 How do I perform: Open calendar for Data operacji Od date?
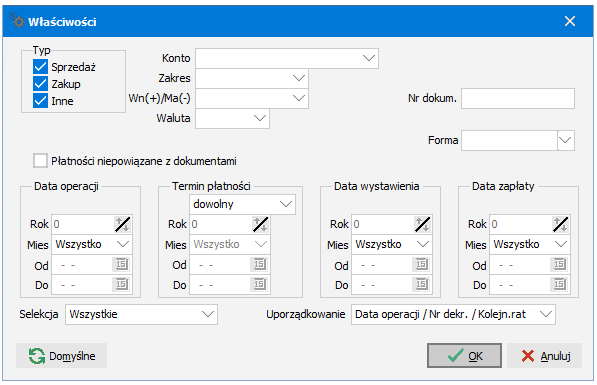click(x=121, y=264)
